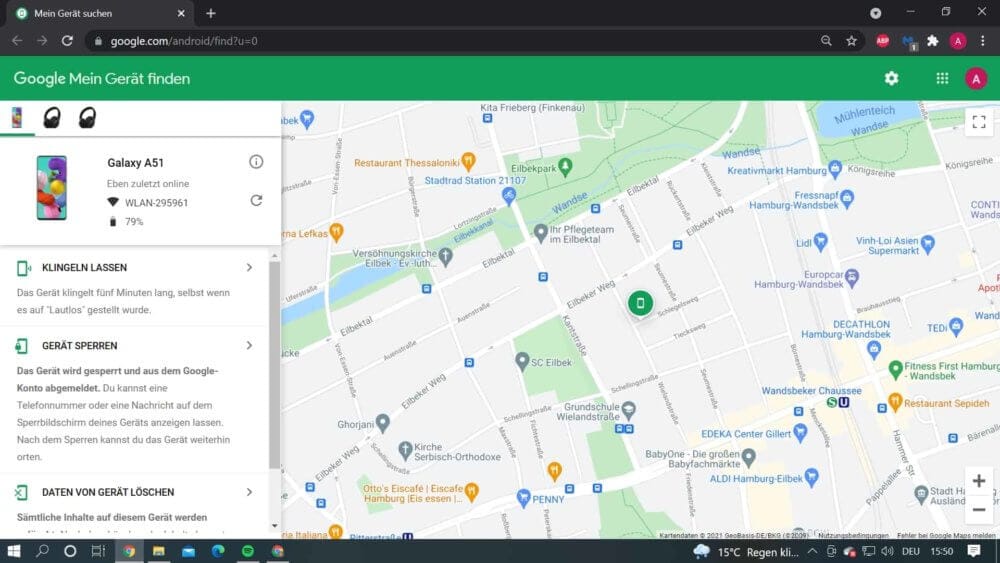Click the Ihr Pflegeteam im Eilbektal marker
Image resolution: width=1000 pixels, height=563 pixels.
coord(541,232)
